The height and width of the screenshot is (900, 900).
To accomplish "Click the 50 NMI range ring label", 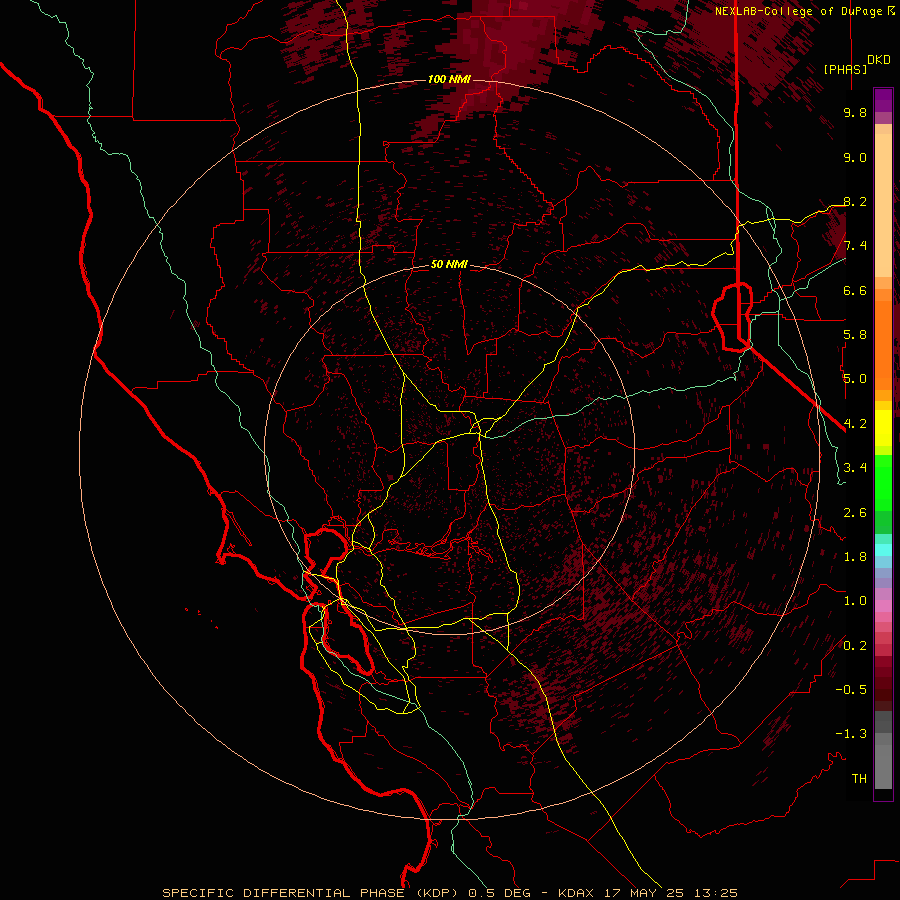I will 449,265.
